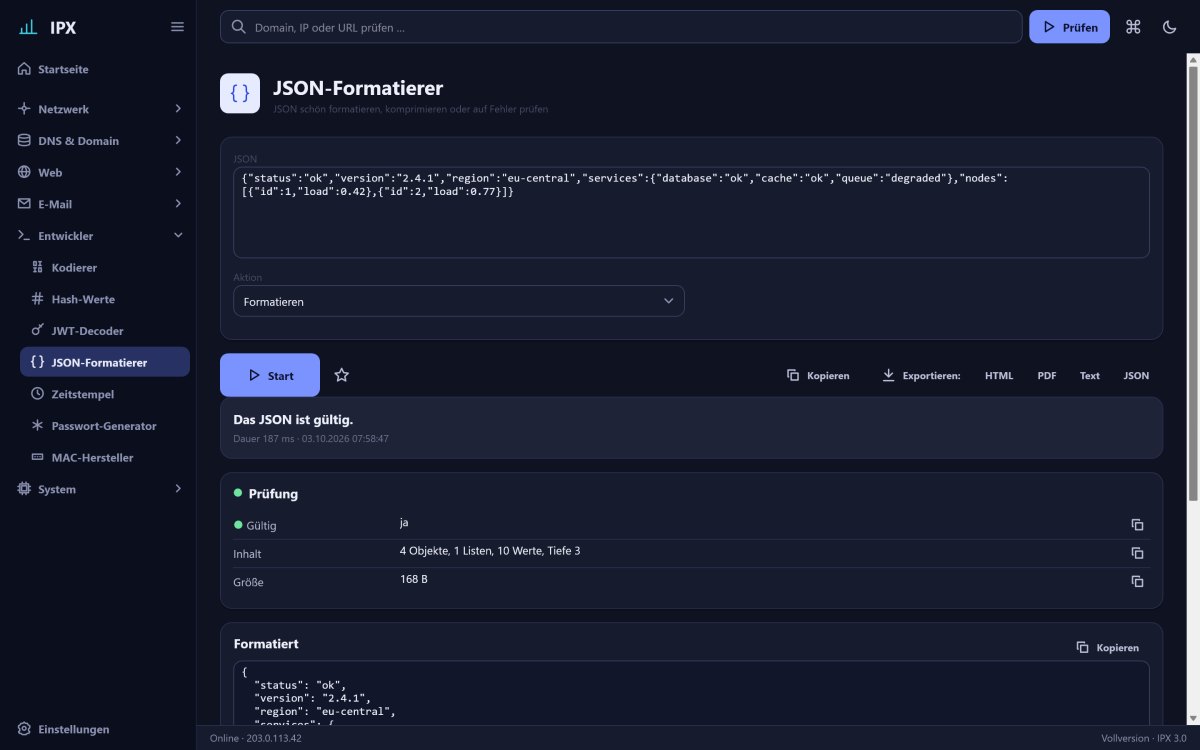Open the JWT-Decoder tool
The image size is (1200, 750).
coord(105,330)
